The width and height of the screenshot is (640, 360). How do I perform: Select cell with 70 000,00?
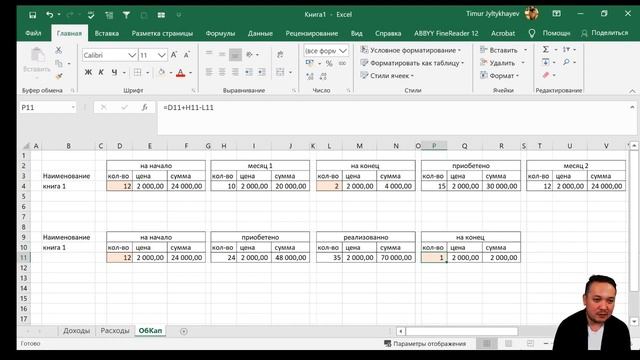tap(396, 258)
